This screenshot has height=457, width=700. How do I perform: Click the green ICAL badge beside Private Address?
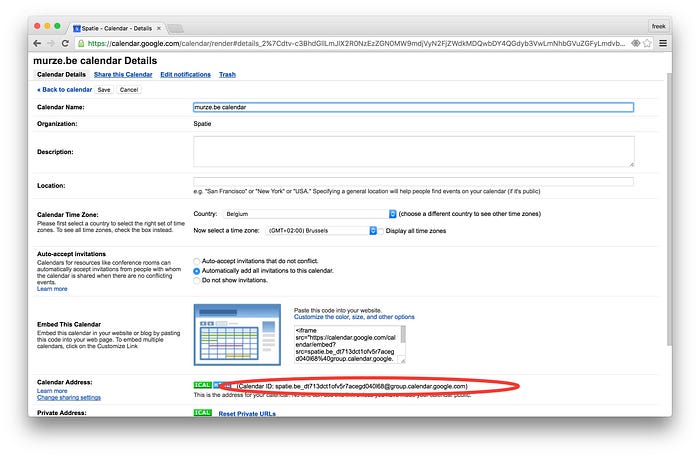[203, 413]
